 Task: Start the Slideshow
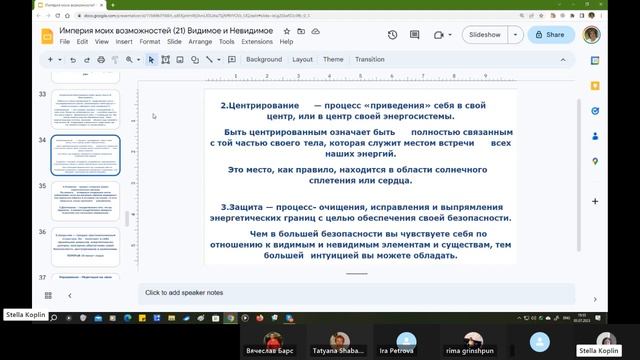pyautogui.click(x=485, y=35)
